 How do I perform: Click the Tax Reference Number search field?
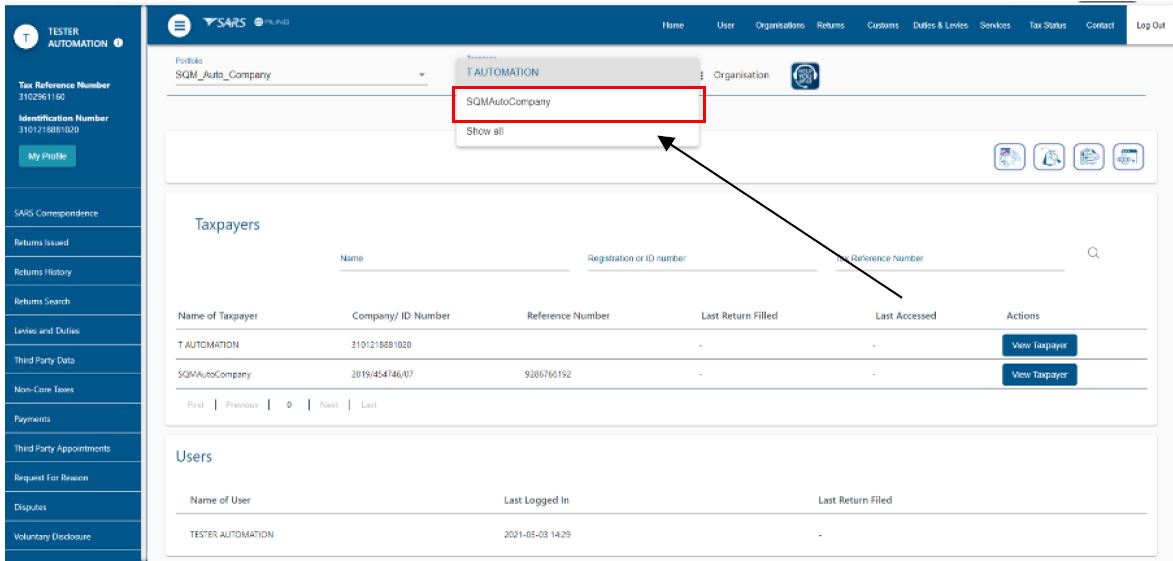pos(949,259)
